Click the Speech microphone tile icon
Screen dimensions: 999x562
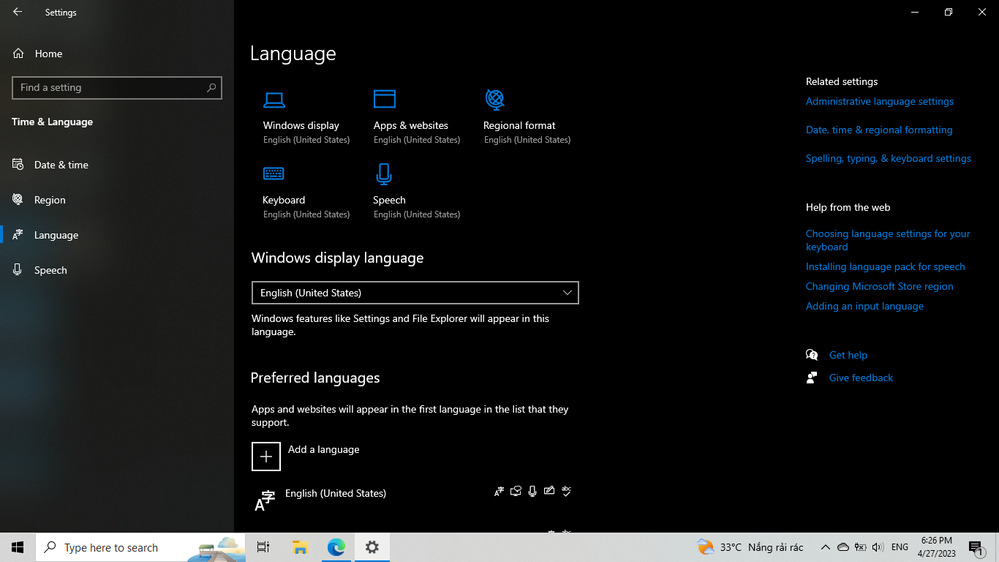coord(384,174)
